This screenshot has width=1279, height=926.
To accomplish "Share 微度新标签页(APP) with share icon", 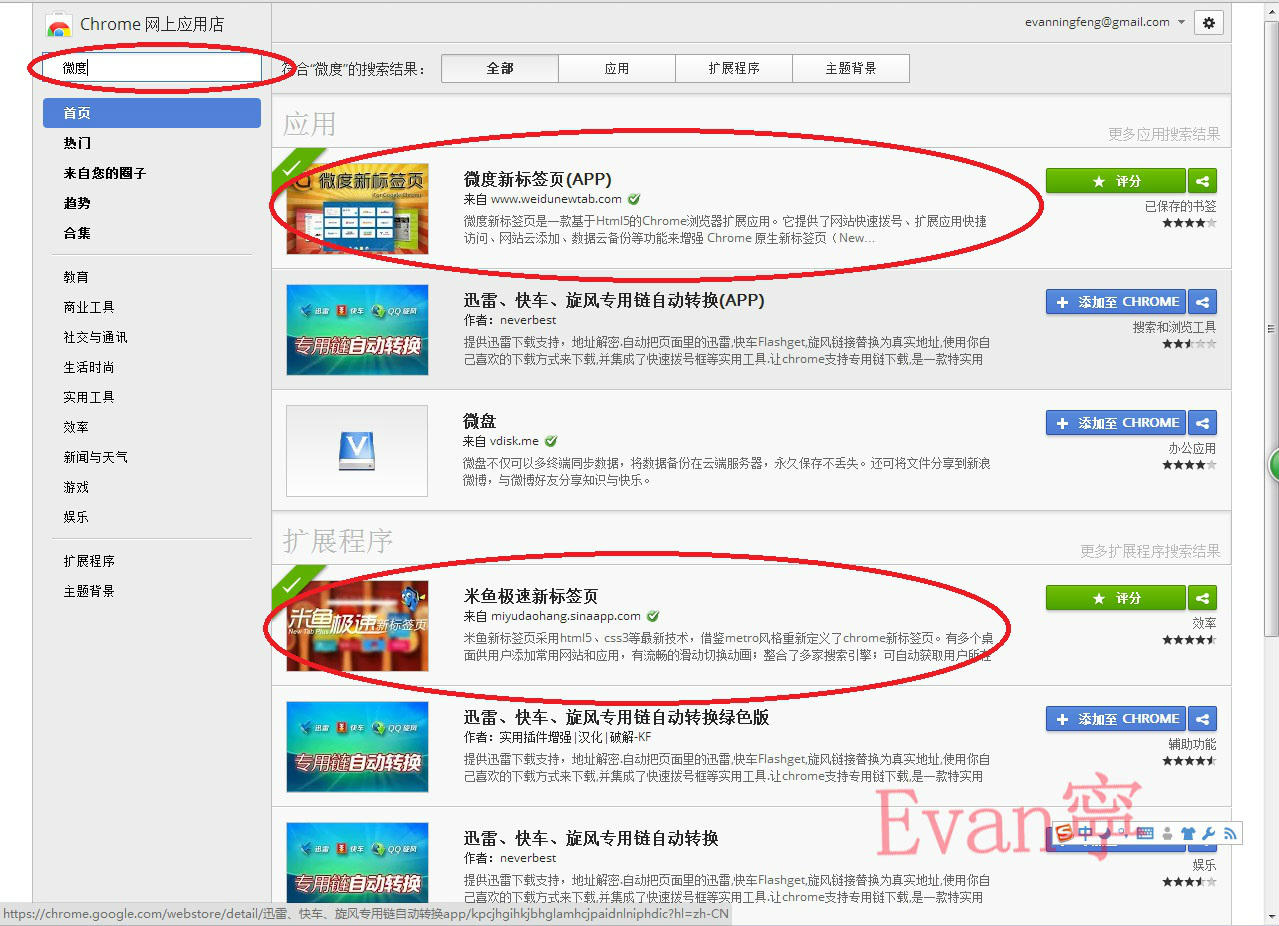I will click(x=1202, y=181).
